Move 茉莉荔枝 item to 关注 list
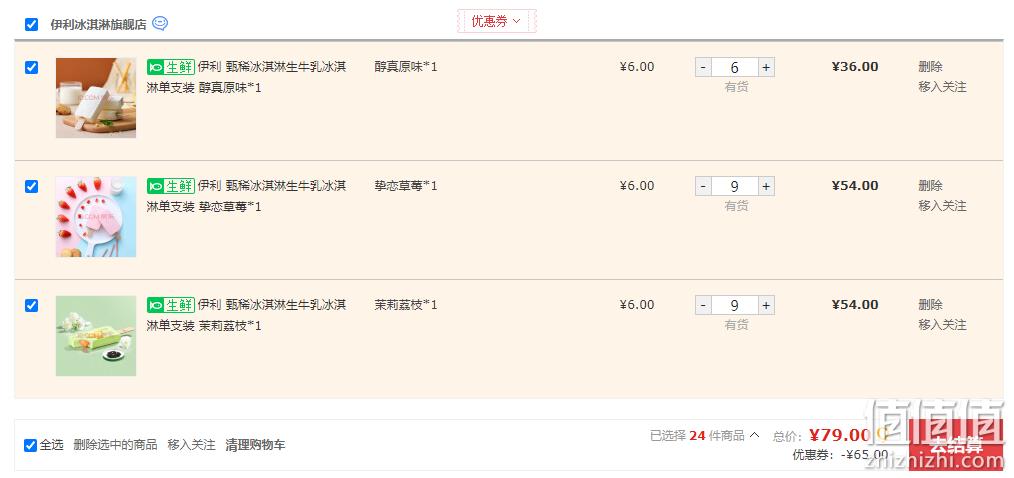The image size is (1014, 478). pyautogui.click(x=942, y=325)
